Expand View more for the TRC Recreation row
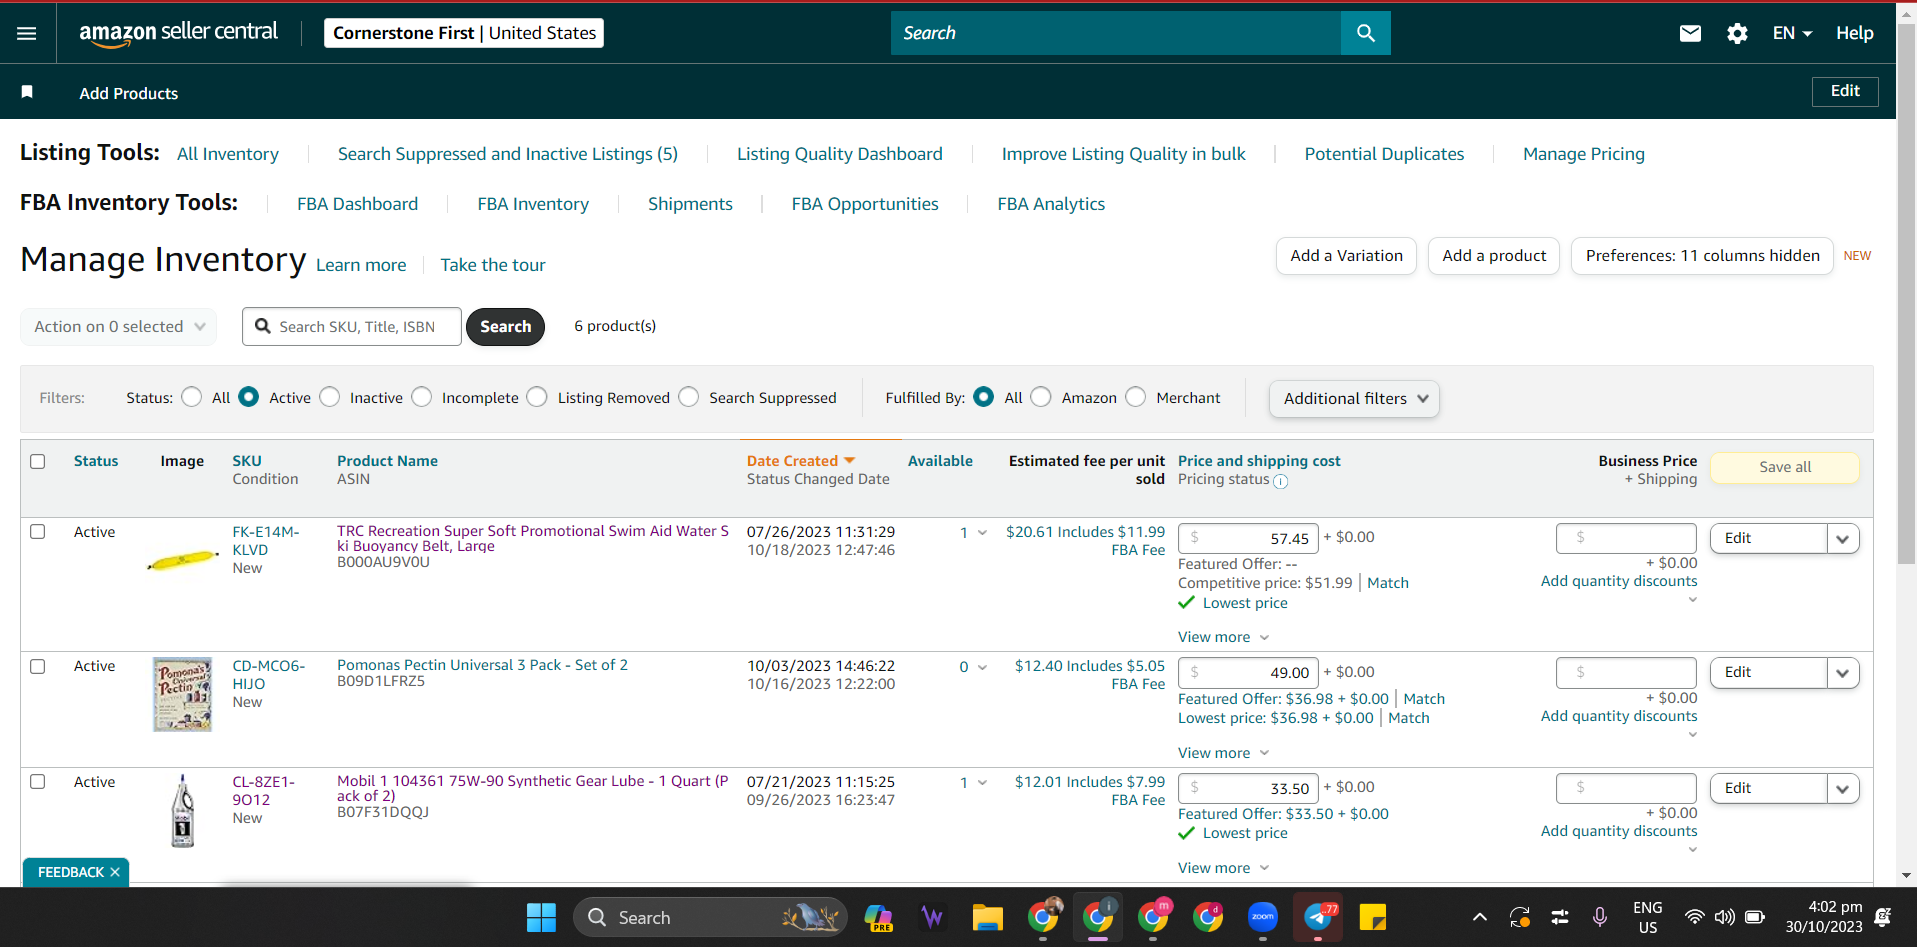The image size is (1917, 947). pyautogui.click(x=1223, y=637)
